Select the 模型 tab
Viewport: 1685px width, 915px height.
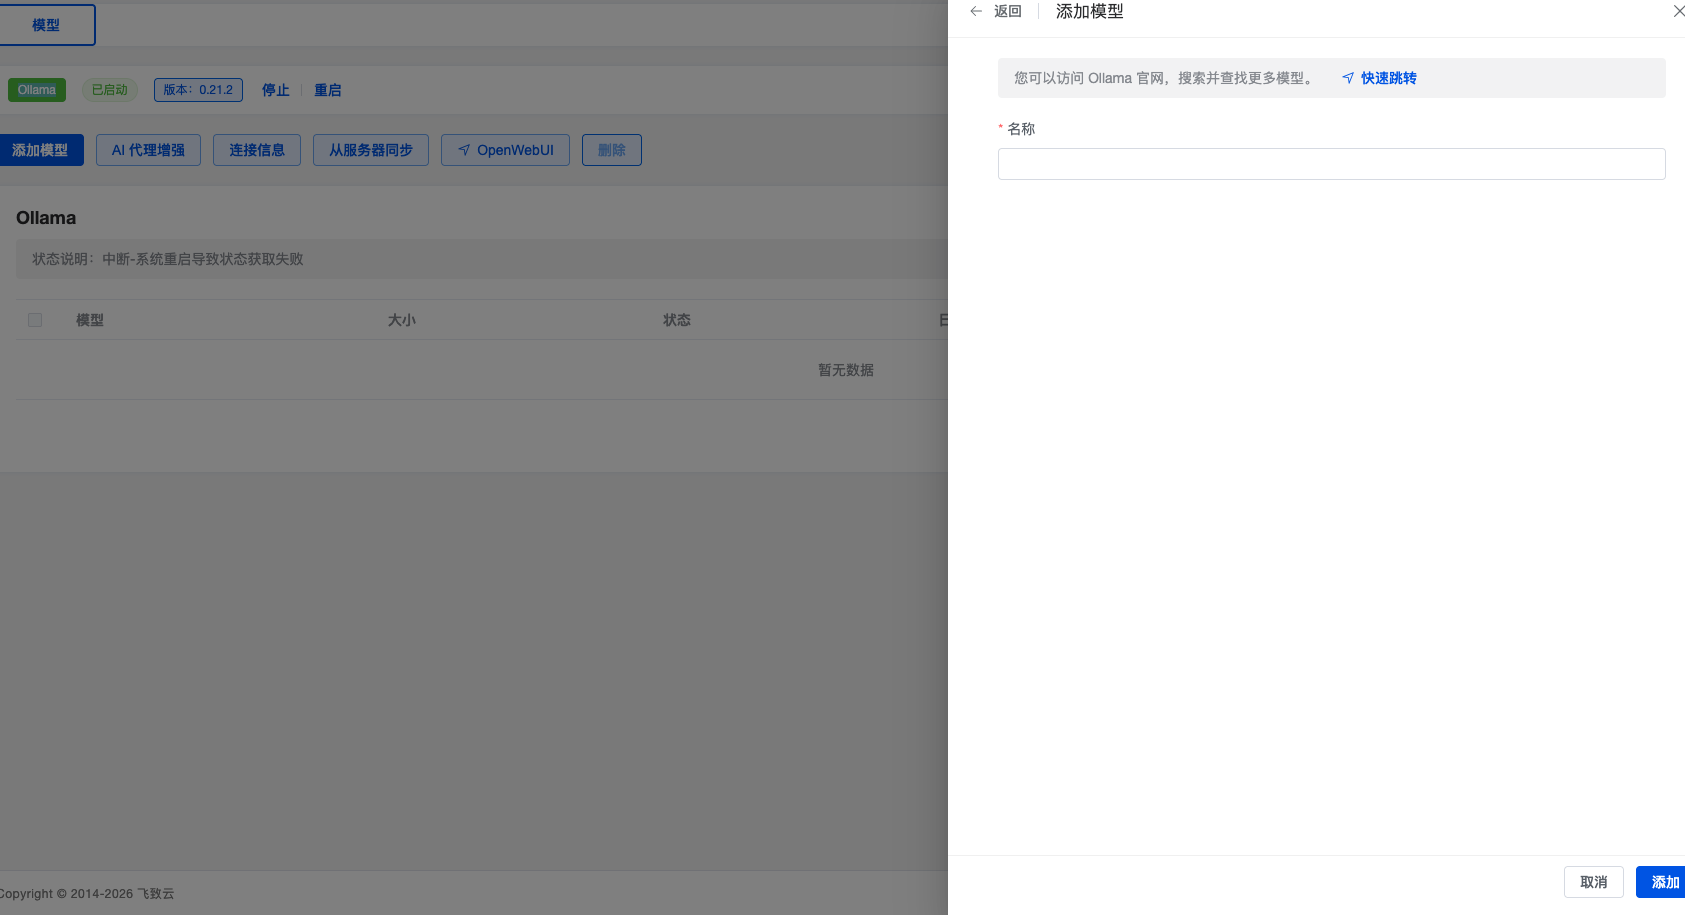pyautogui.click(x=46, y=25)
